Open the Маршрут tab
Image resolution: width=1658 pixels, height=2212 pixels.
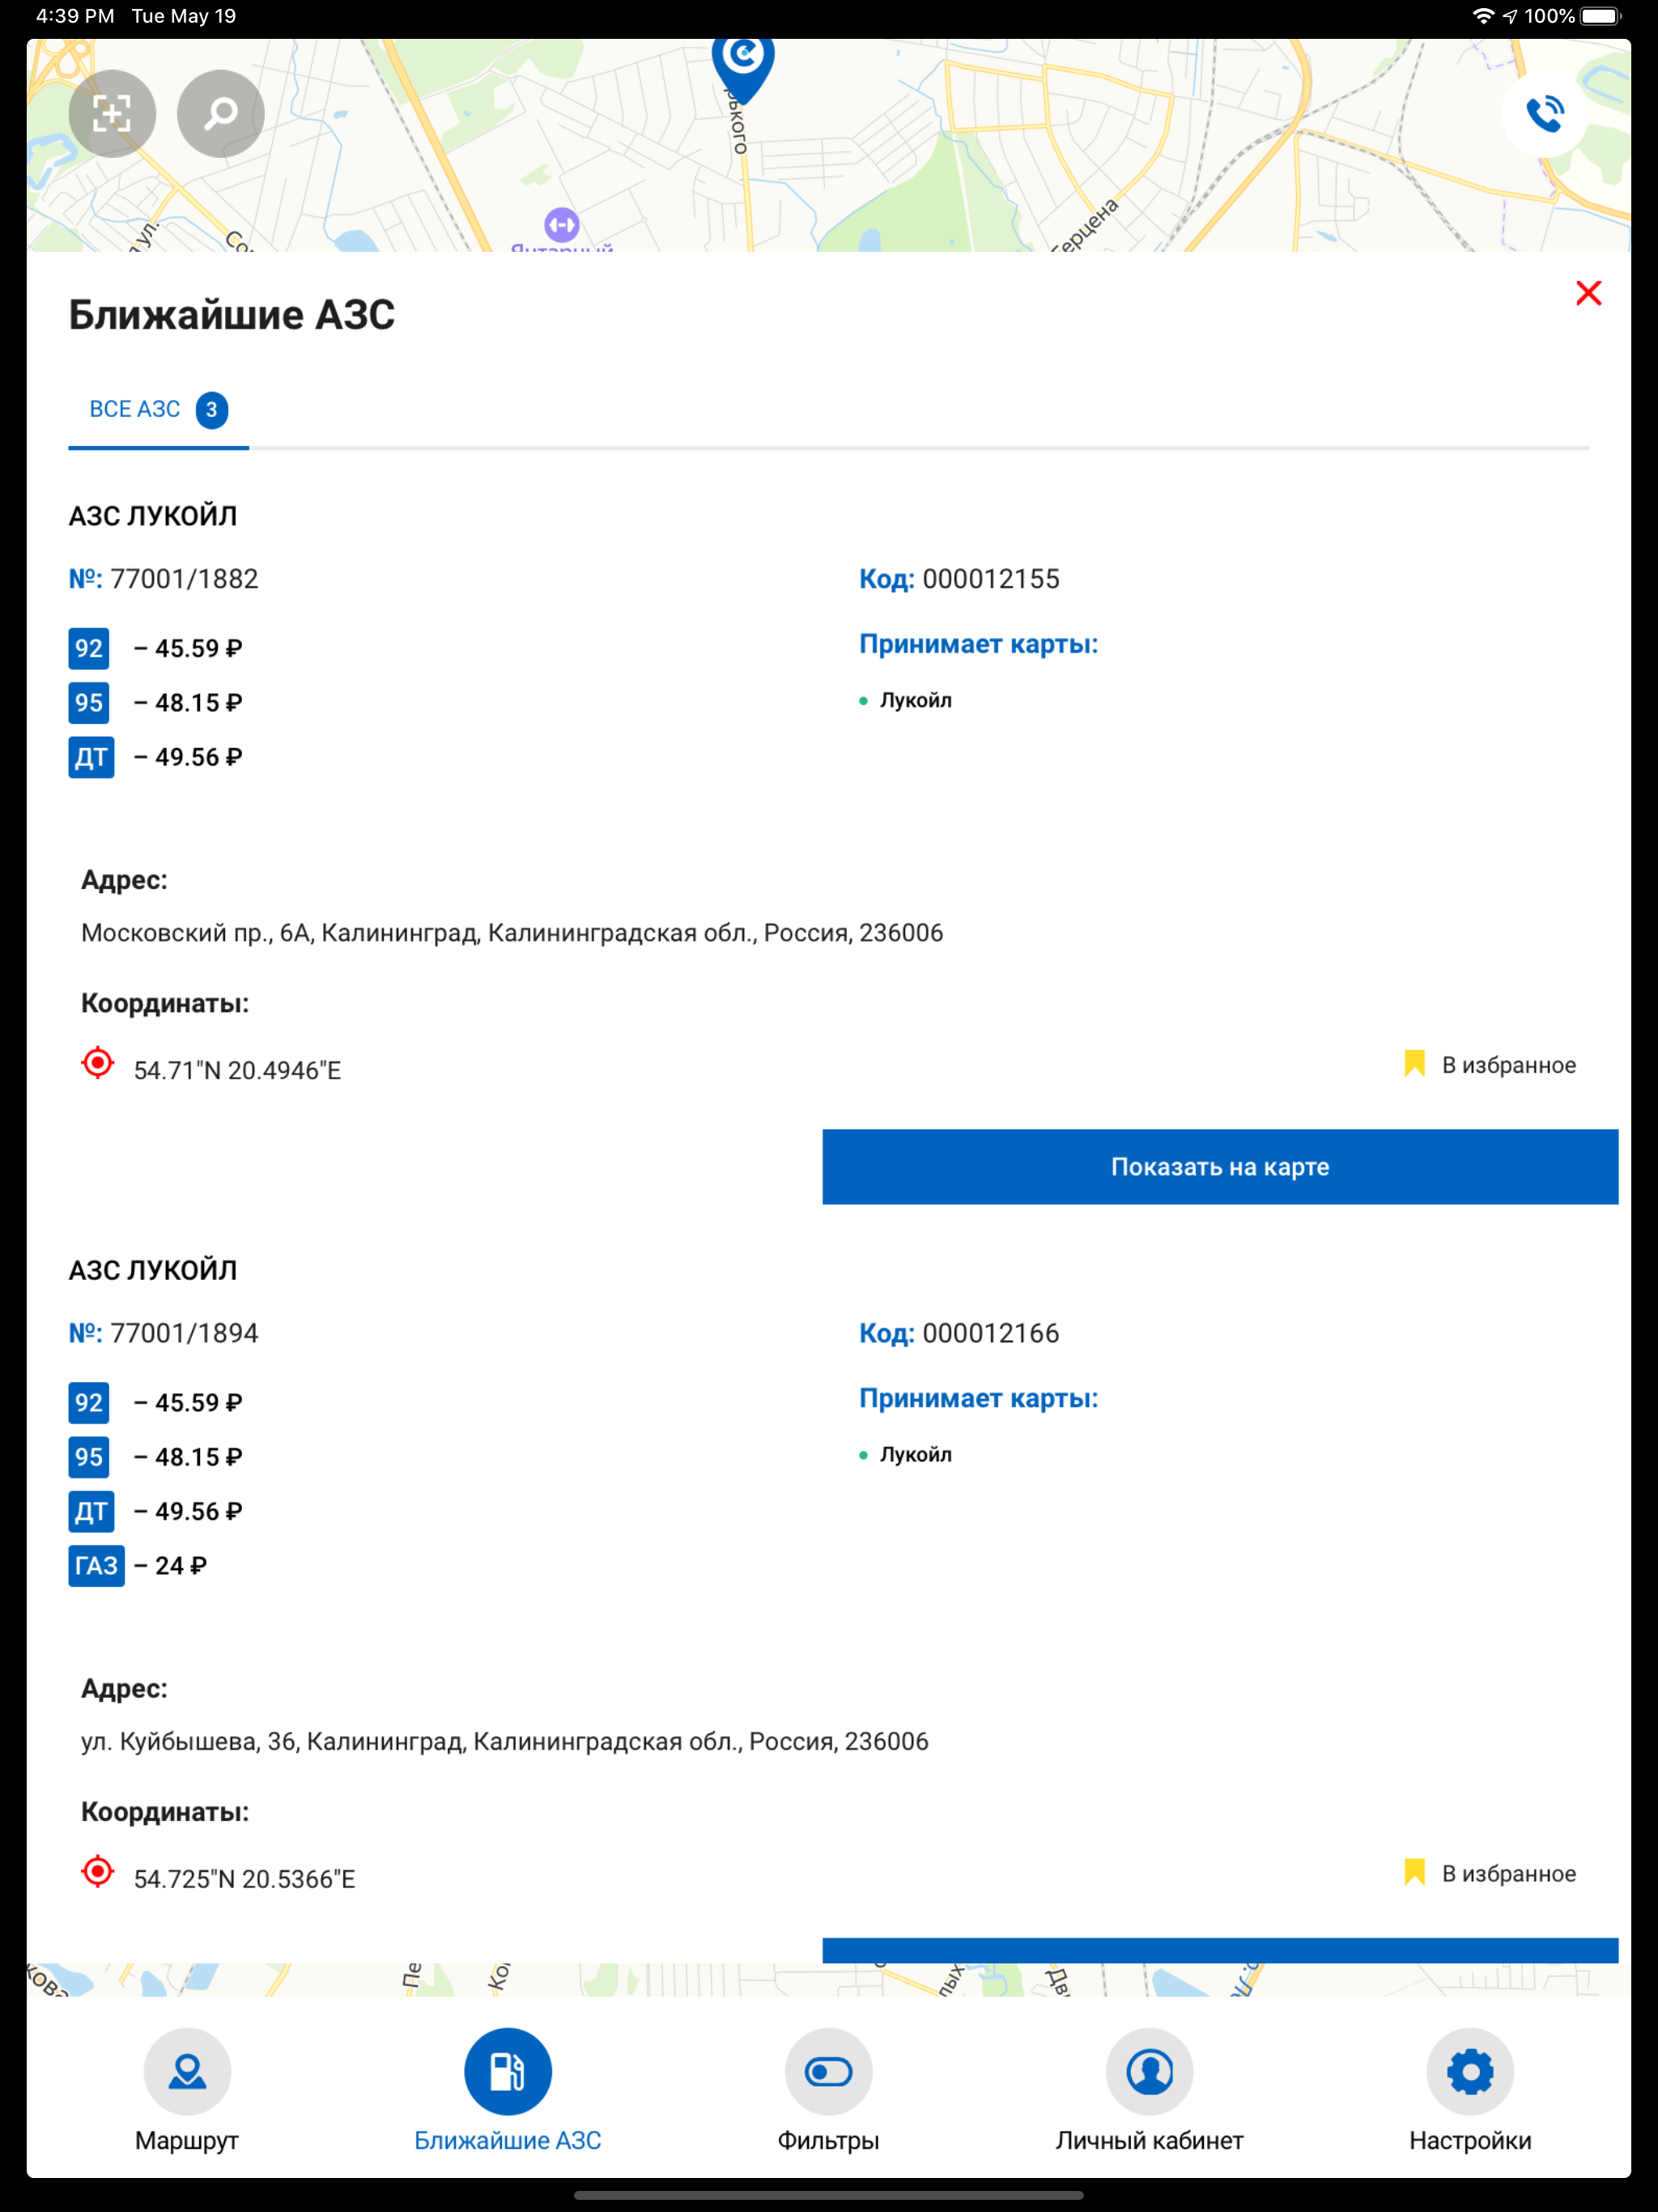187,2091
